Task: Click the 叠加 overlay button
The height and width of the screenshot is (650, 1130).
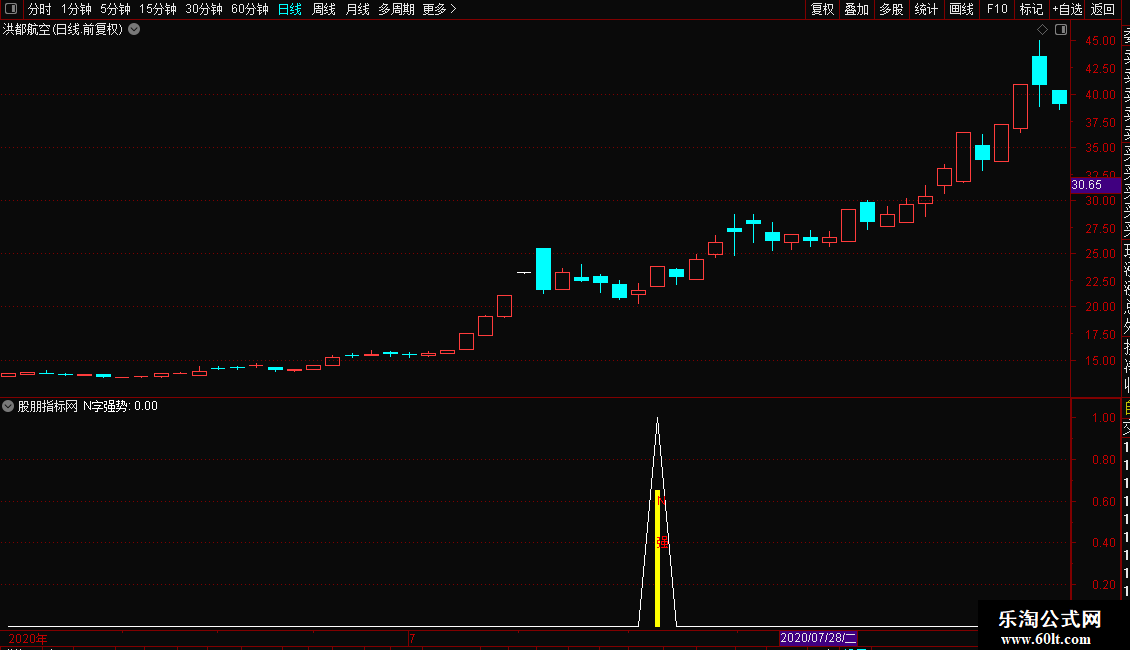Action: [x=857, y=9]
